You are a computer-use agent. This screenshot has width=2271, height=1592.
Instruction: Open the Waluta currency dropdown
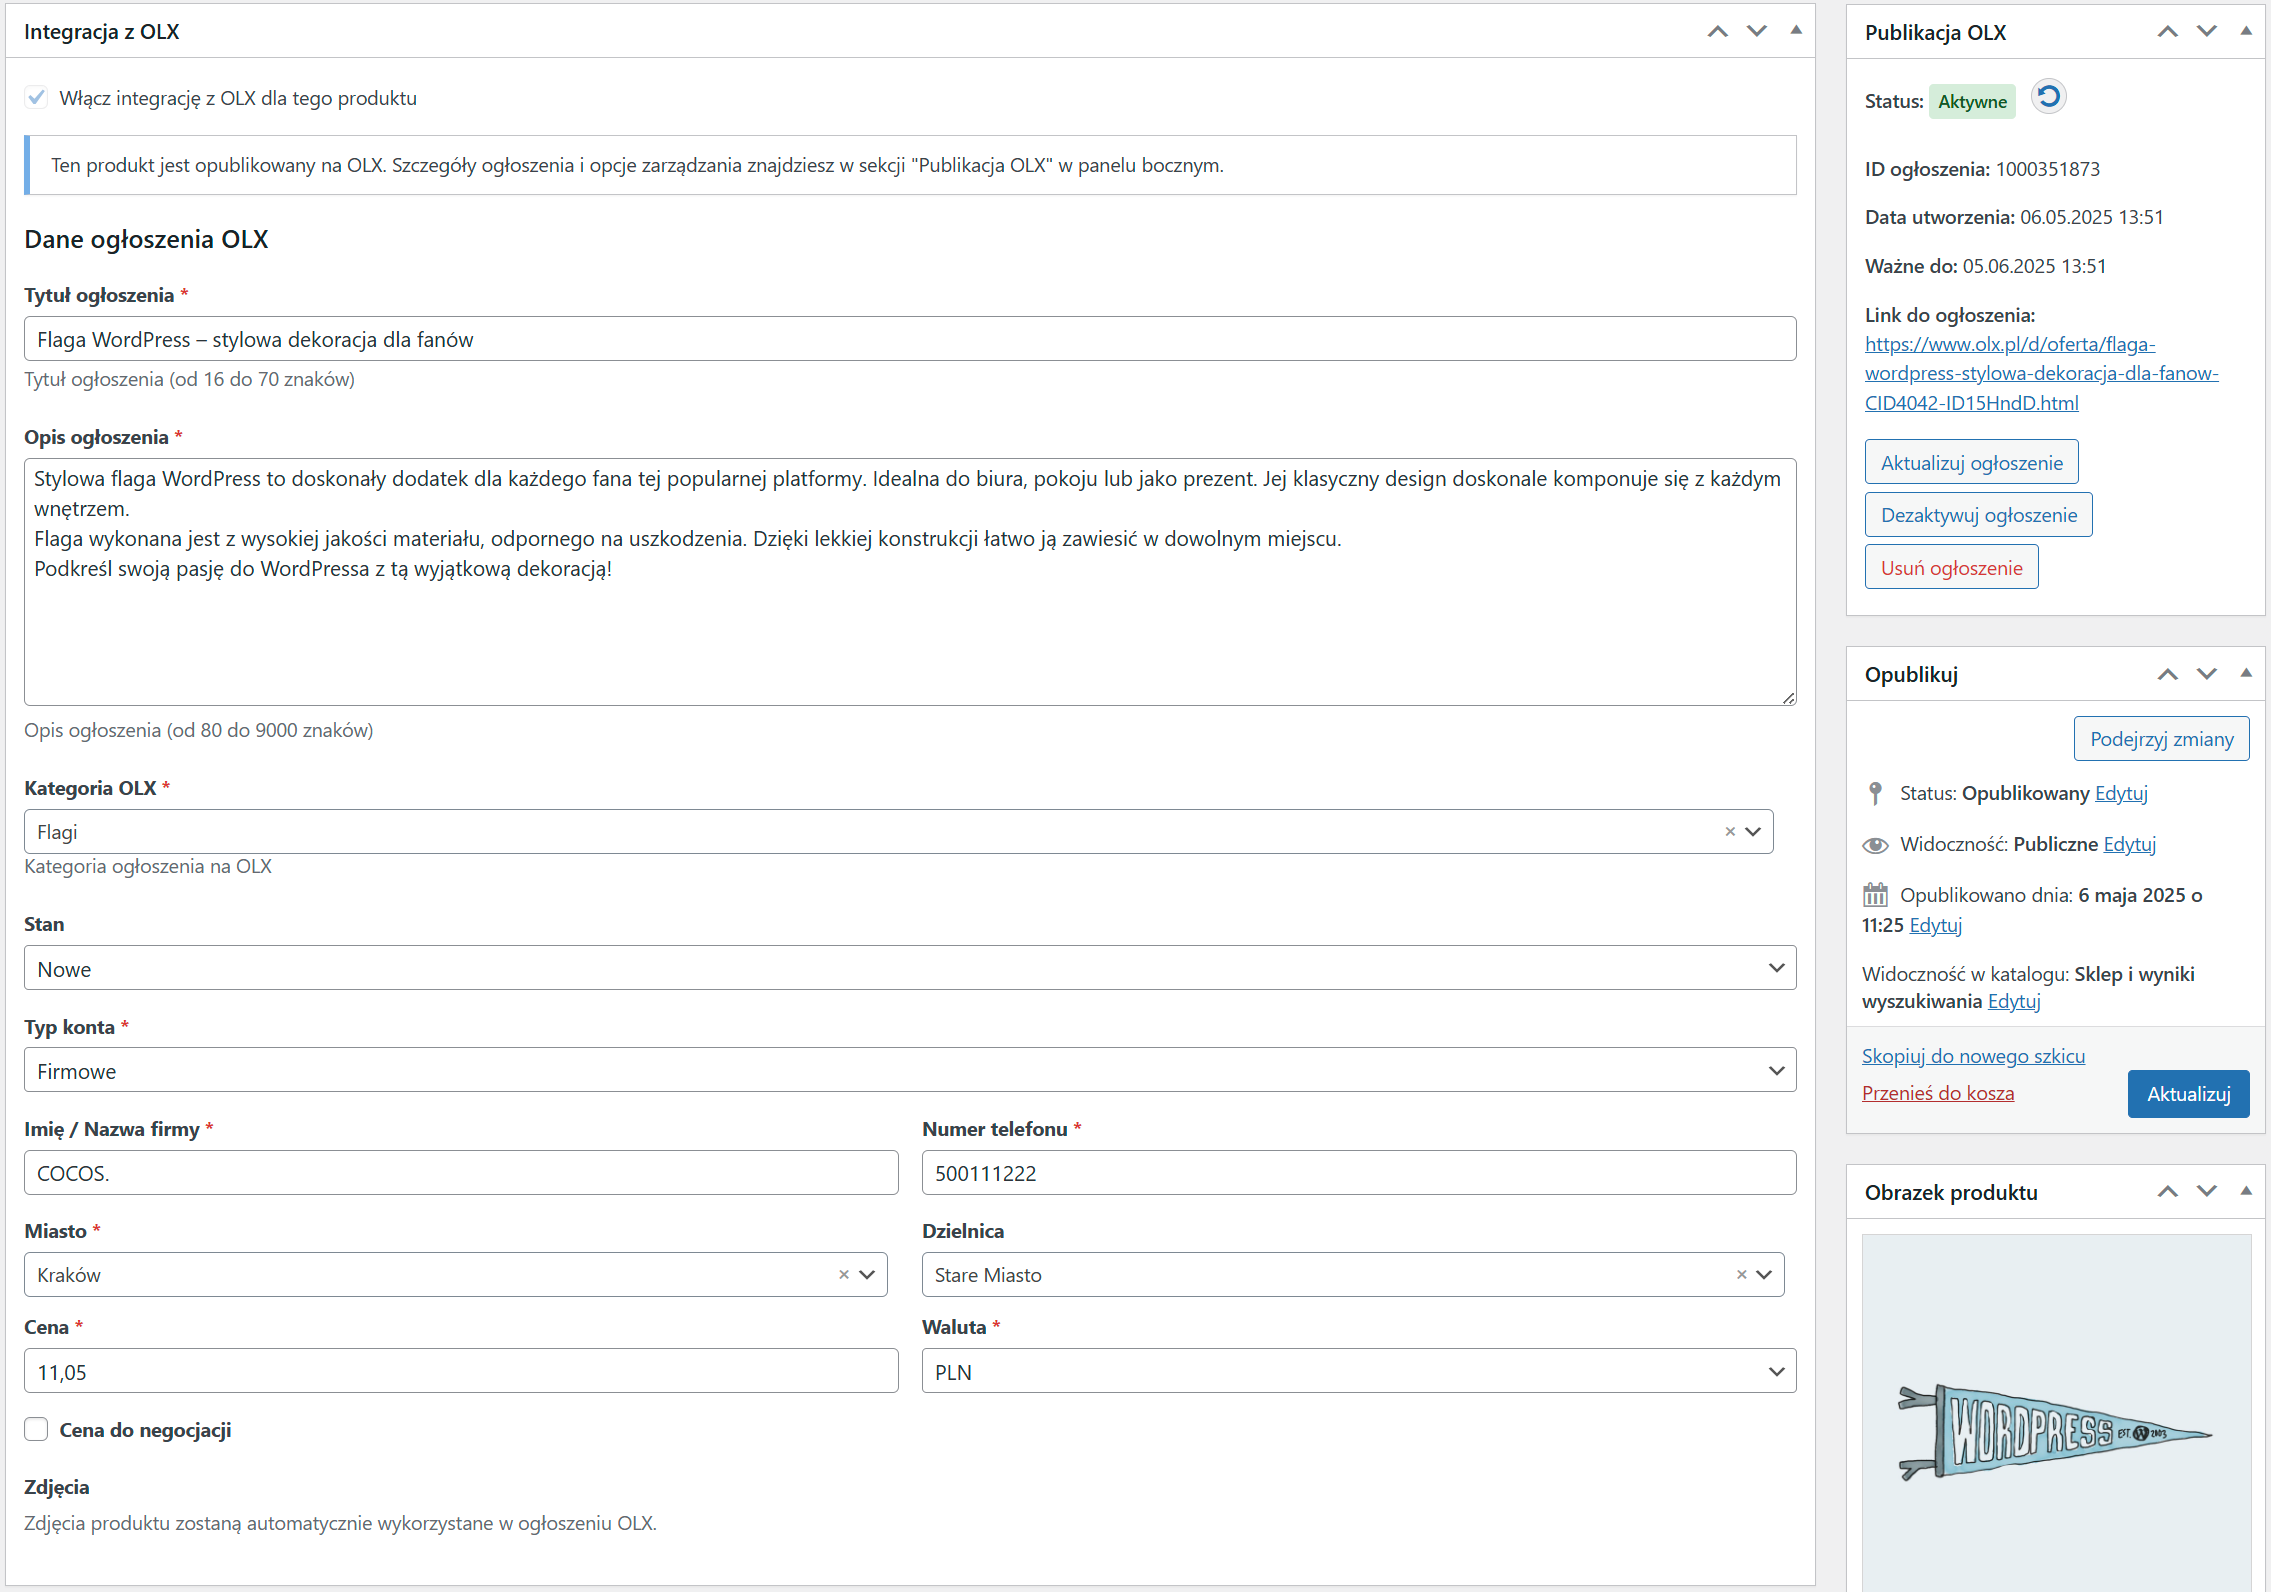click(1358, 1372)
